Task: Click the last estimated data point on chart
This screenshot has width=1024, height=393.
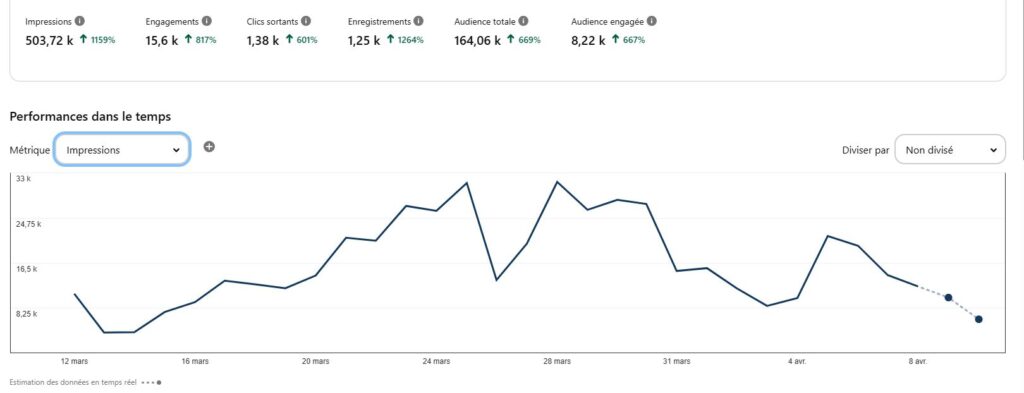Action: click(x=978, y=319)
